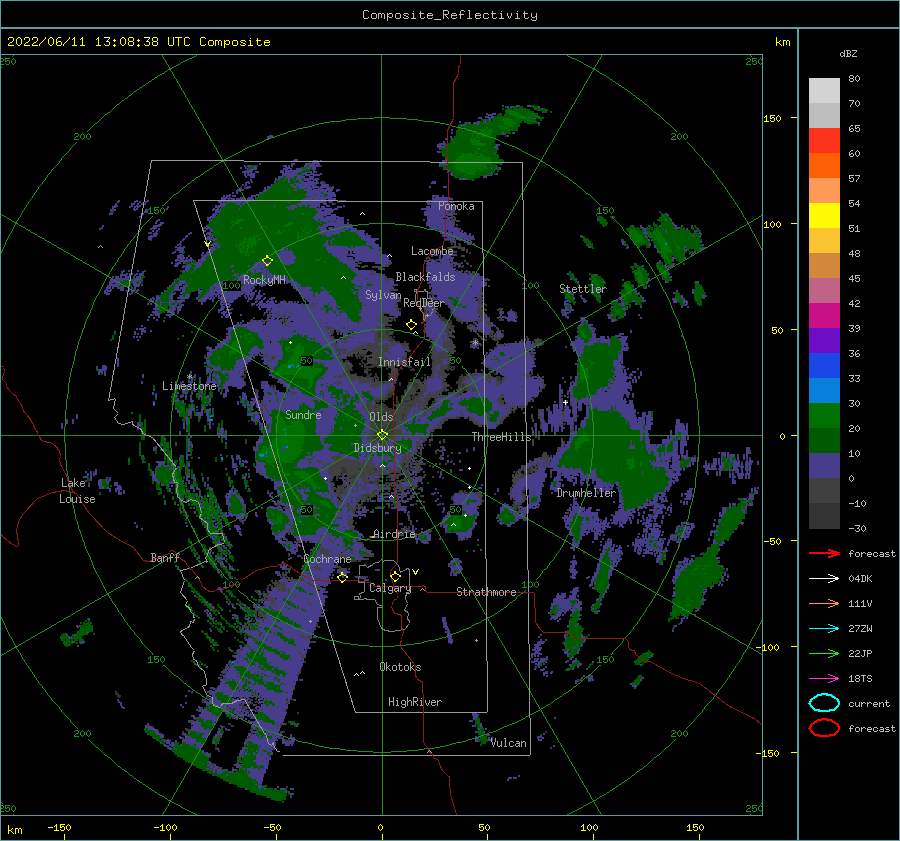
Task: Click the yellow marker south of RedDeer
Action: point(411,324)
